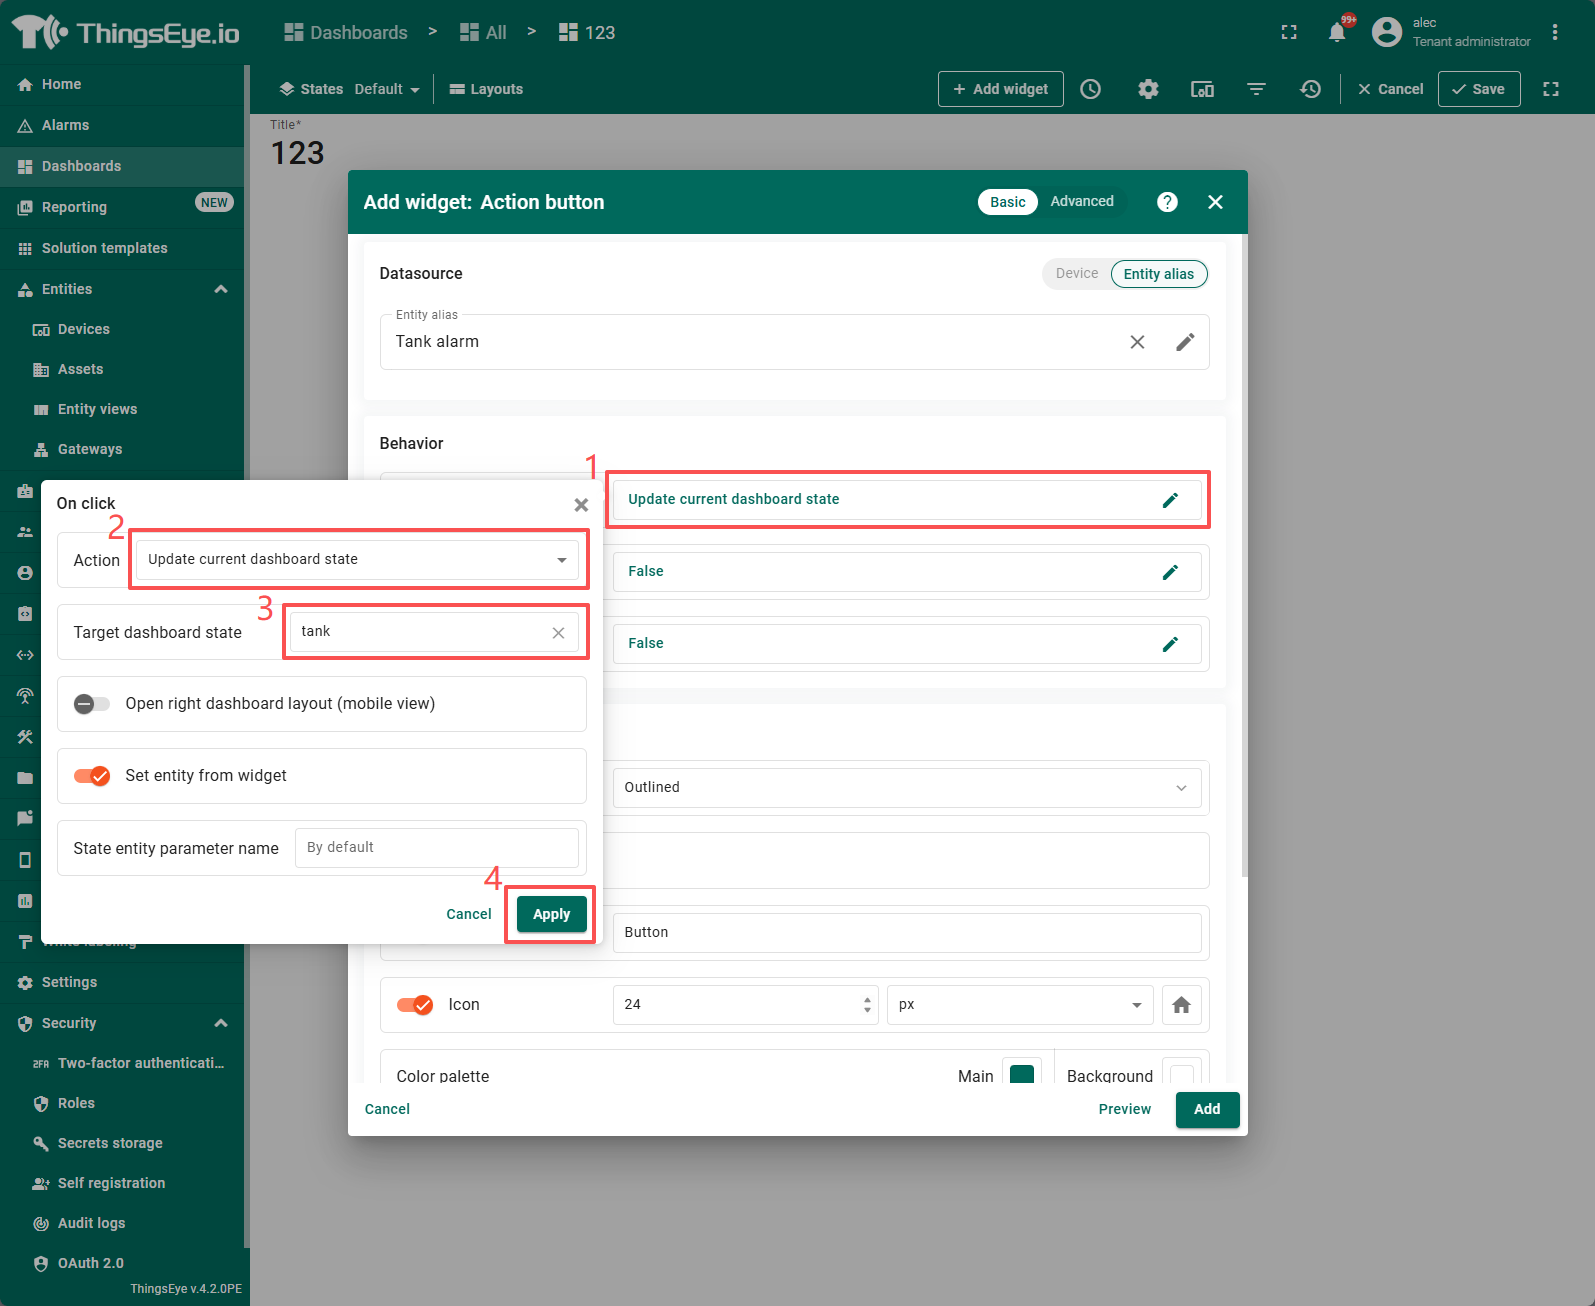Click the filters icon in toolbar
1595x1306 pixels.
coord(1256,89)
